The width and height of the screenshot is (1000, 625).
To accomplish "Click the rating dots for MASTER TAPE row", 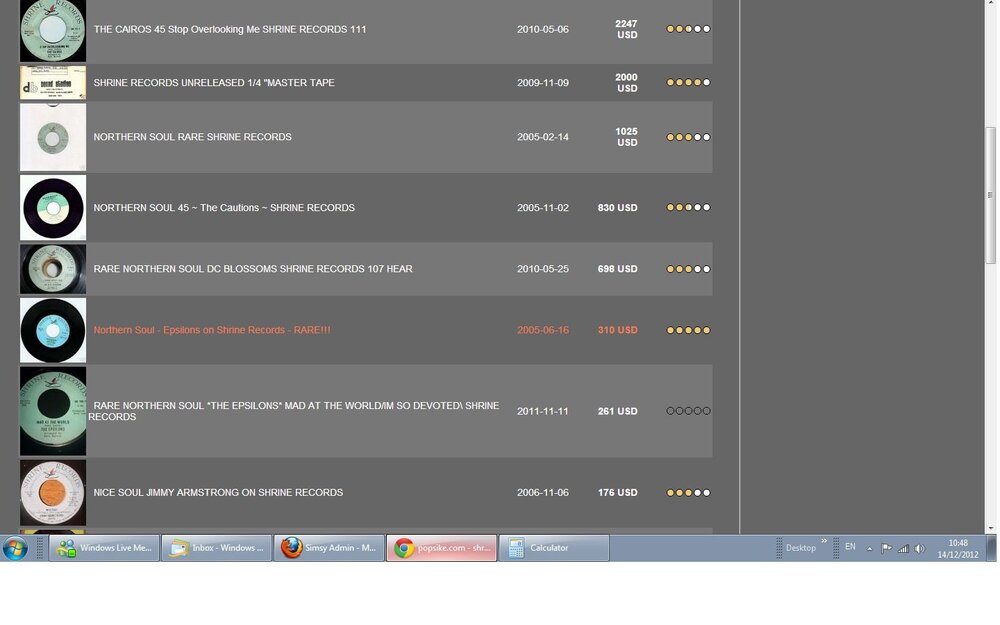I will coord(688,83).
